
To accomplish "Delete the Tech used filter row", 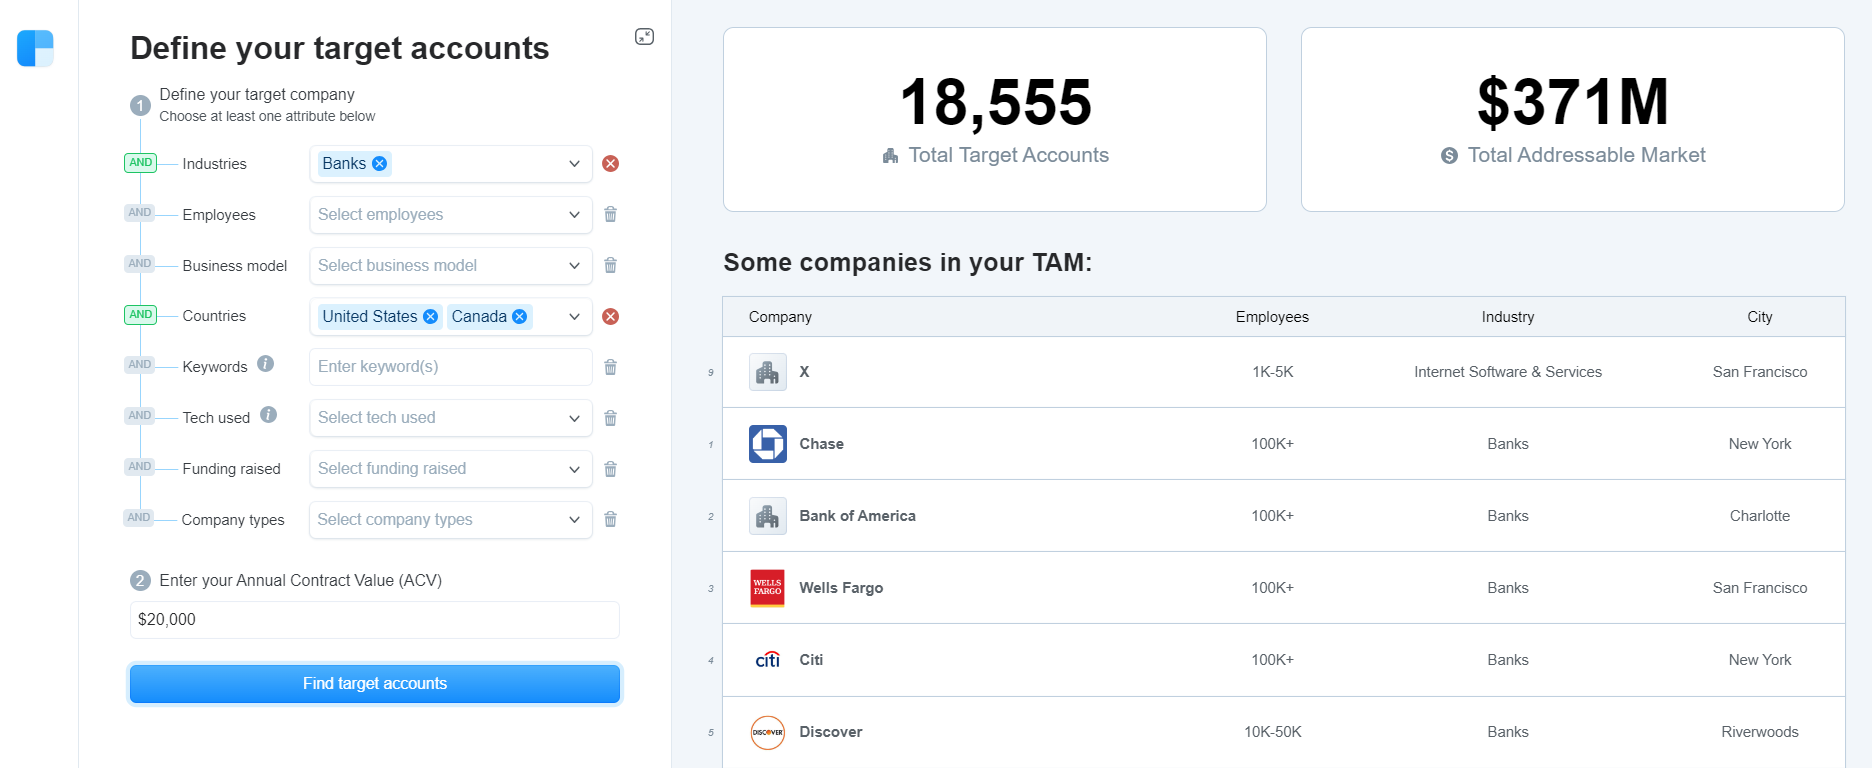I will click(x=611, y=418).
